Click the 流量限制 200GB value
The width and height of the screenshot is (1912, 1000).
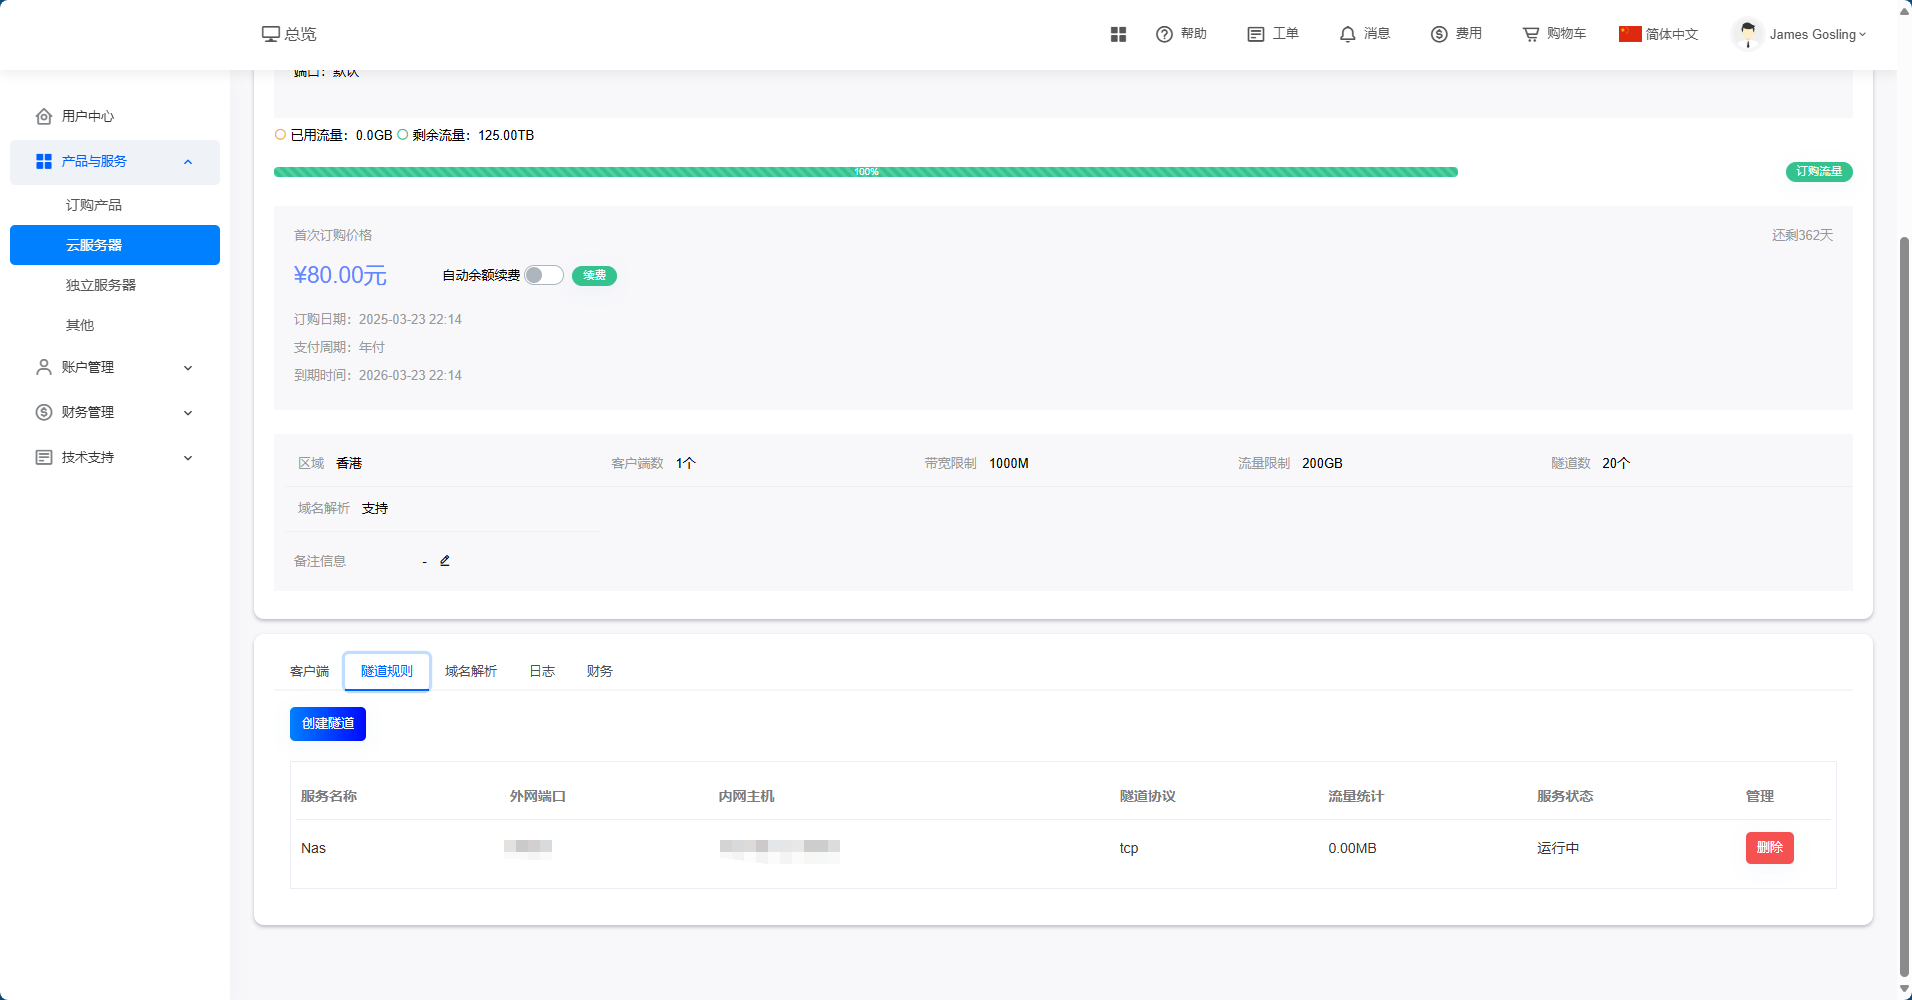[x=1322, y=463]
